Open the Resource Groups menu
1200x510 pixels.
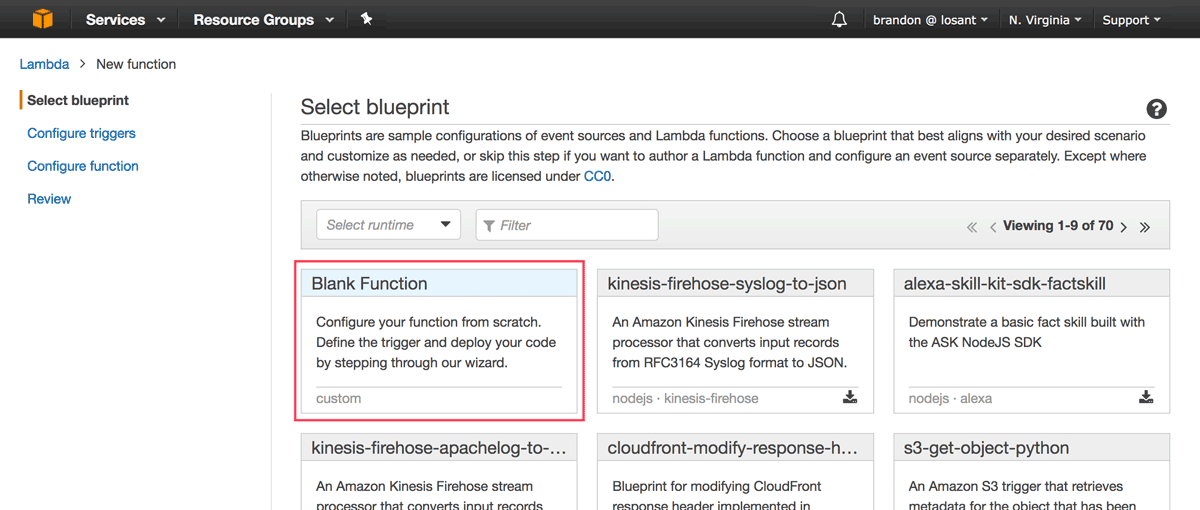pos(264,20)
